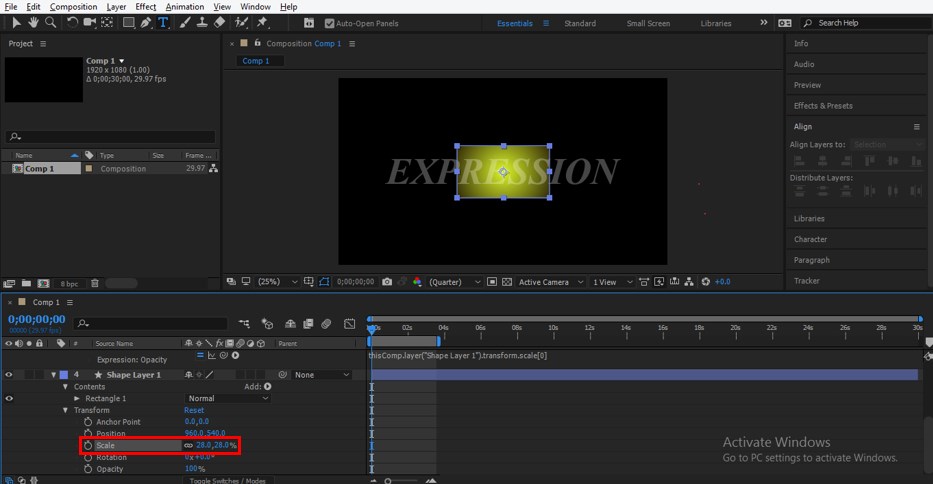The image size is (933, 484).
Task: Switch to the Small Screen workspace
Action: [648, 23]
